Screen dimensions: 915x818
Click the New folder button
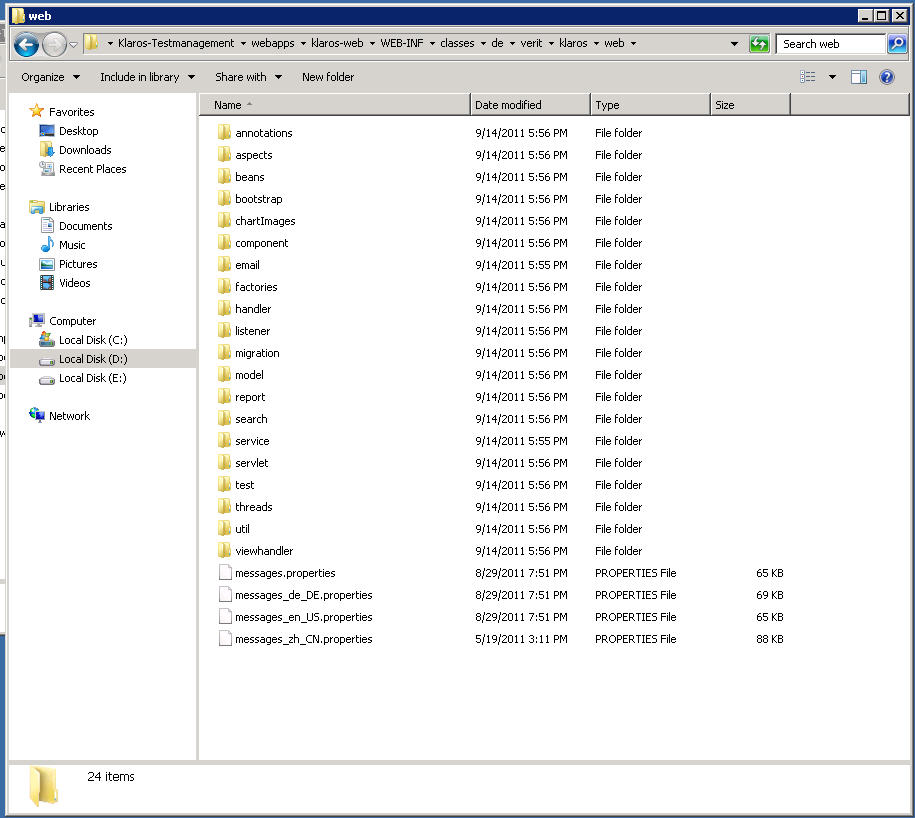coord(328,77)
